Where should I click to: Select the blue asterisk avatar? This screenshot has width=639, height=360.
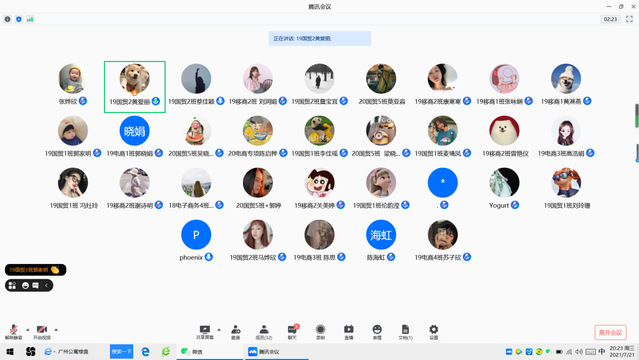(x=443, y=183)
